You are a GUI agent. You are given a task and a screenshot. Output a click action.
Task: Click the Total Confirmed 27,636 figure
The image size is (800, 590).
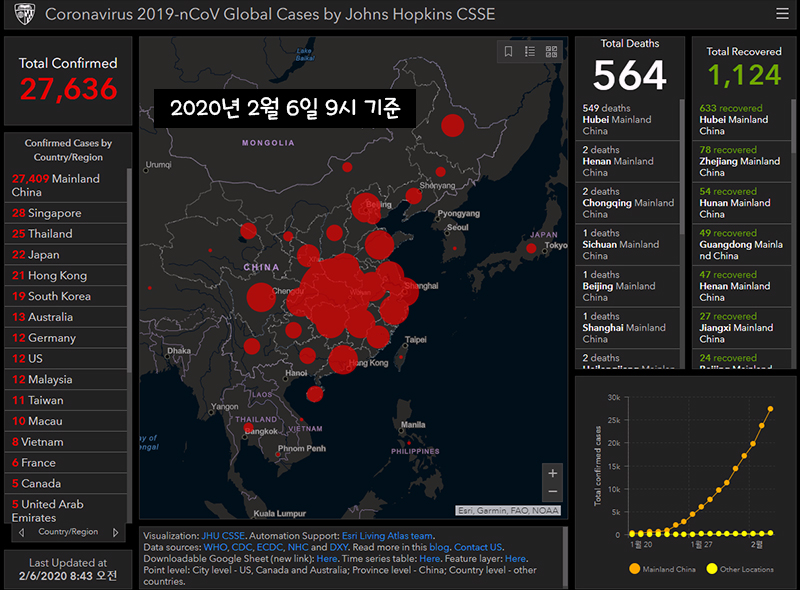69,89
